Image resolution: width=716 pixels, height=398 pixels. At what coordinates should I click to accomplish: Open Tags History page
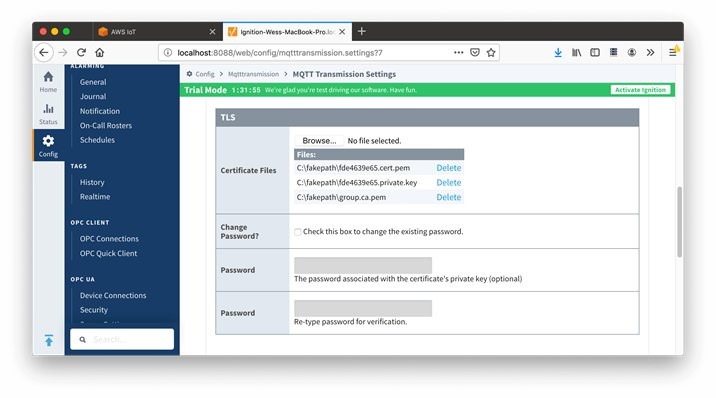tap(92, 182)
